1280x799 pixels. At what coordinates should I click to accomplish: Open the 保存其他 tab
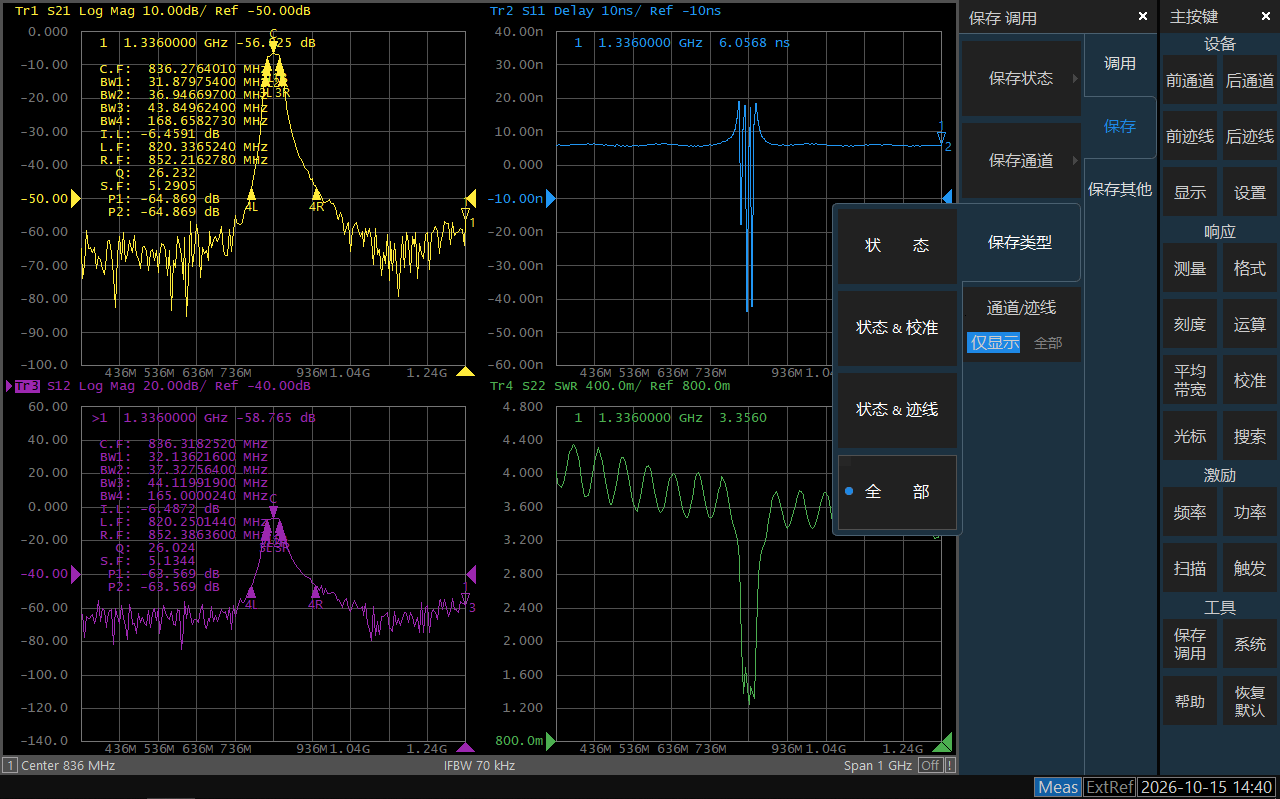click(1120, 190)
